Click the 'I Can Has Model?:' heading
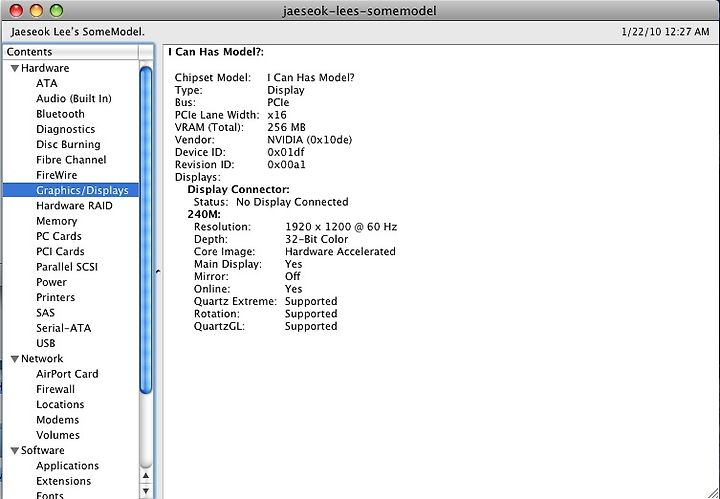 216,52
